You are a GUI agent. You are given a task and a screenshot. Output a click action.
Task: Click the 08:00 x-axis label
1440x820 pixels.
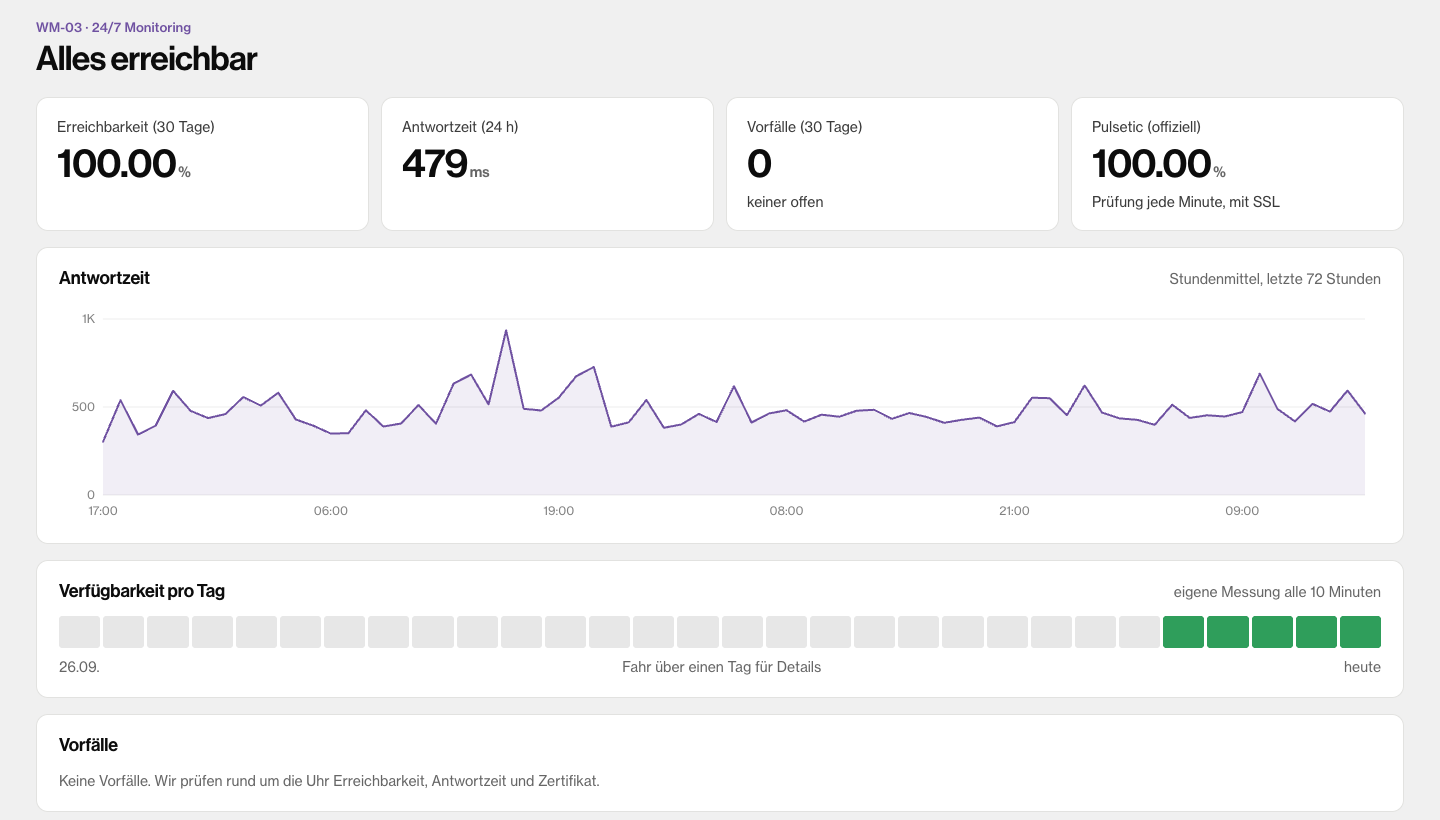pos(786,511)
